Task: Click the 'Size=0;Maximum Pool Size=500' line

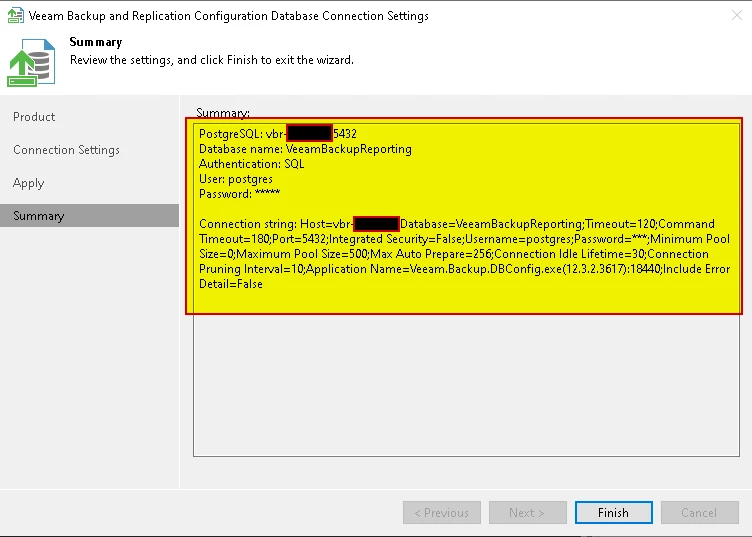Action: pos(454,254)
